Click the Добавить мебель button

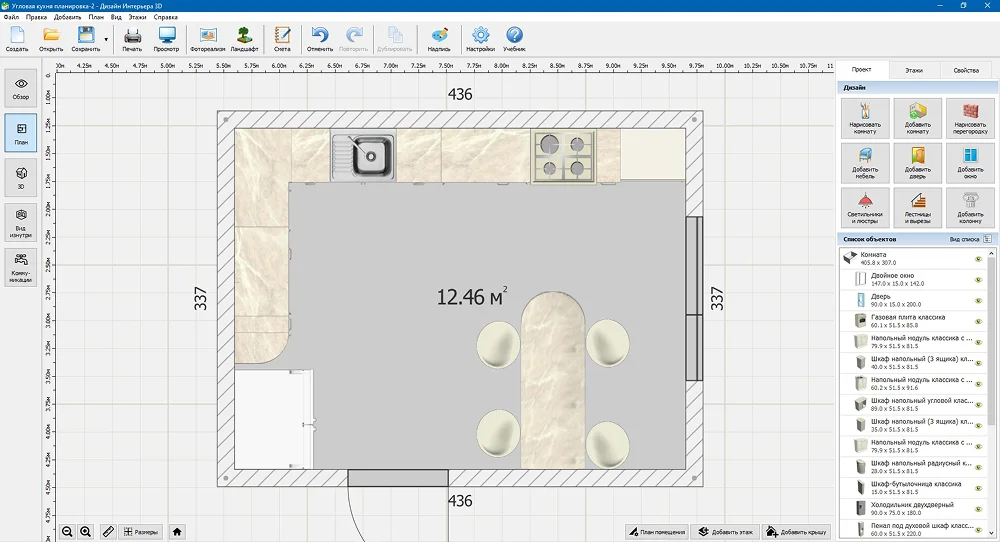(865, 163)
